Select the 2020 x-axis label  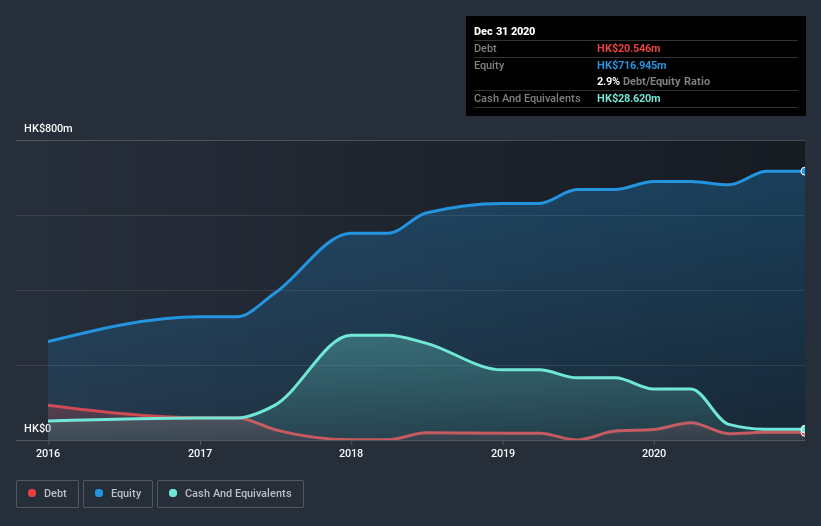(654, 453)
